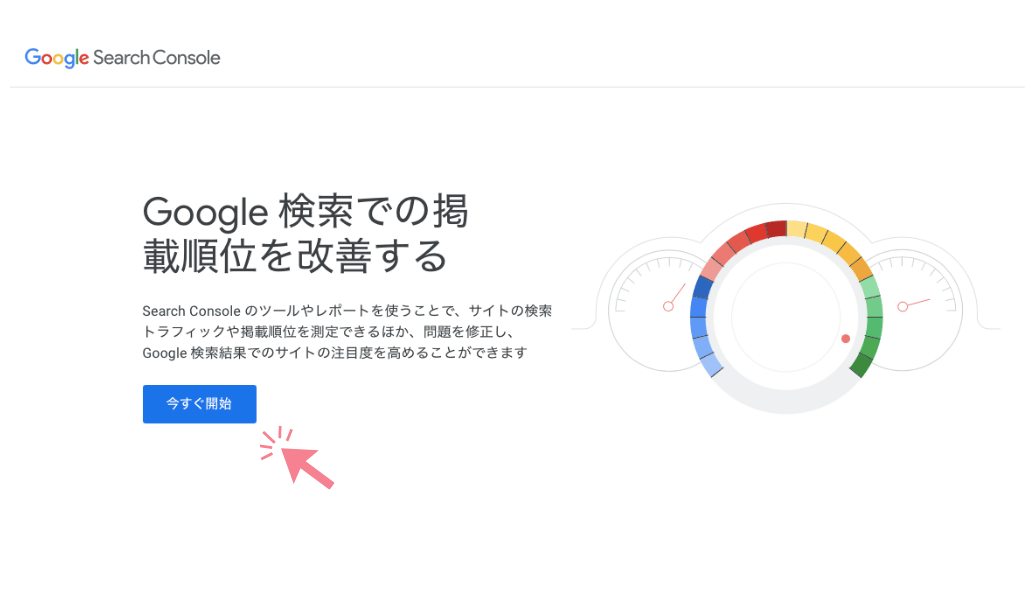This screenshot has width=1025, height=599.
Task: Click the headline Google 検索での掲載順位を改善する
Action: pos(305,233)
